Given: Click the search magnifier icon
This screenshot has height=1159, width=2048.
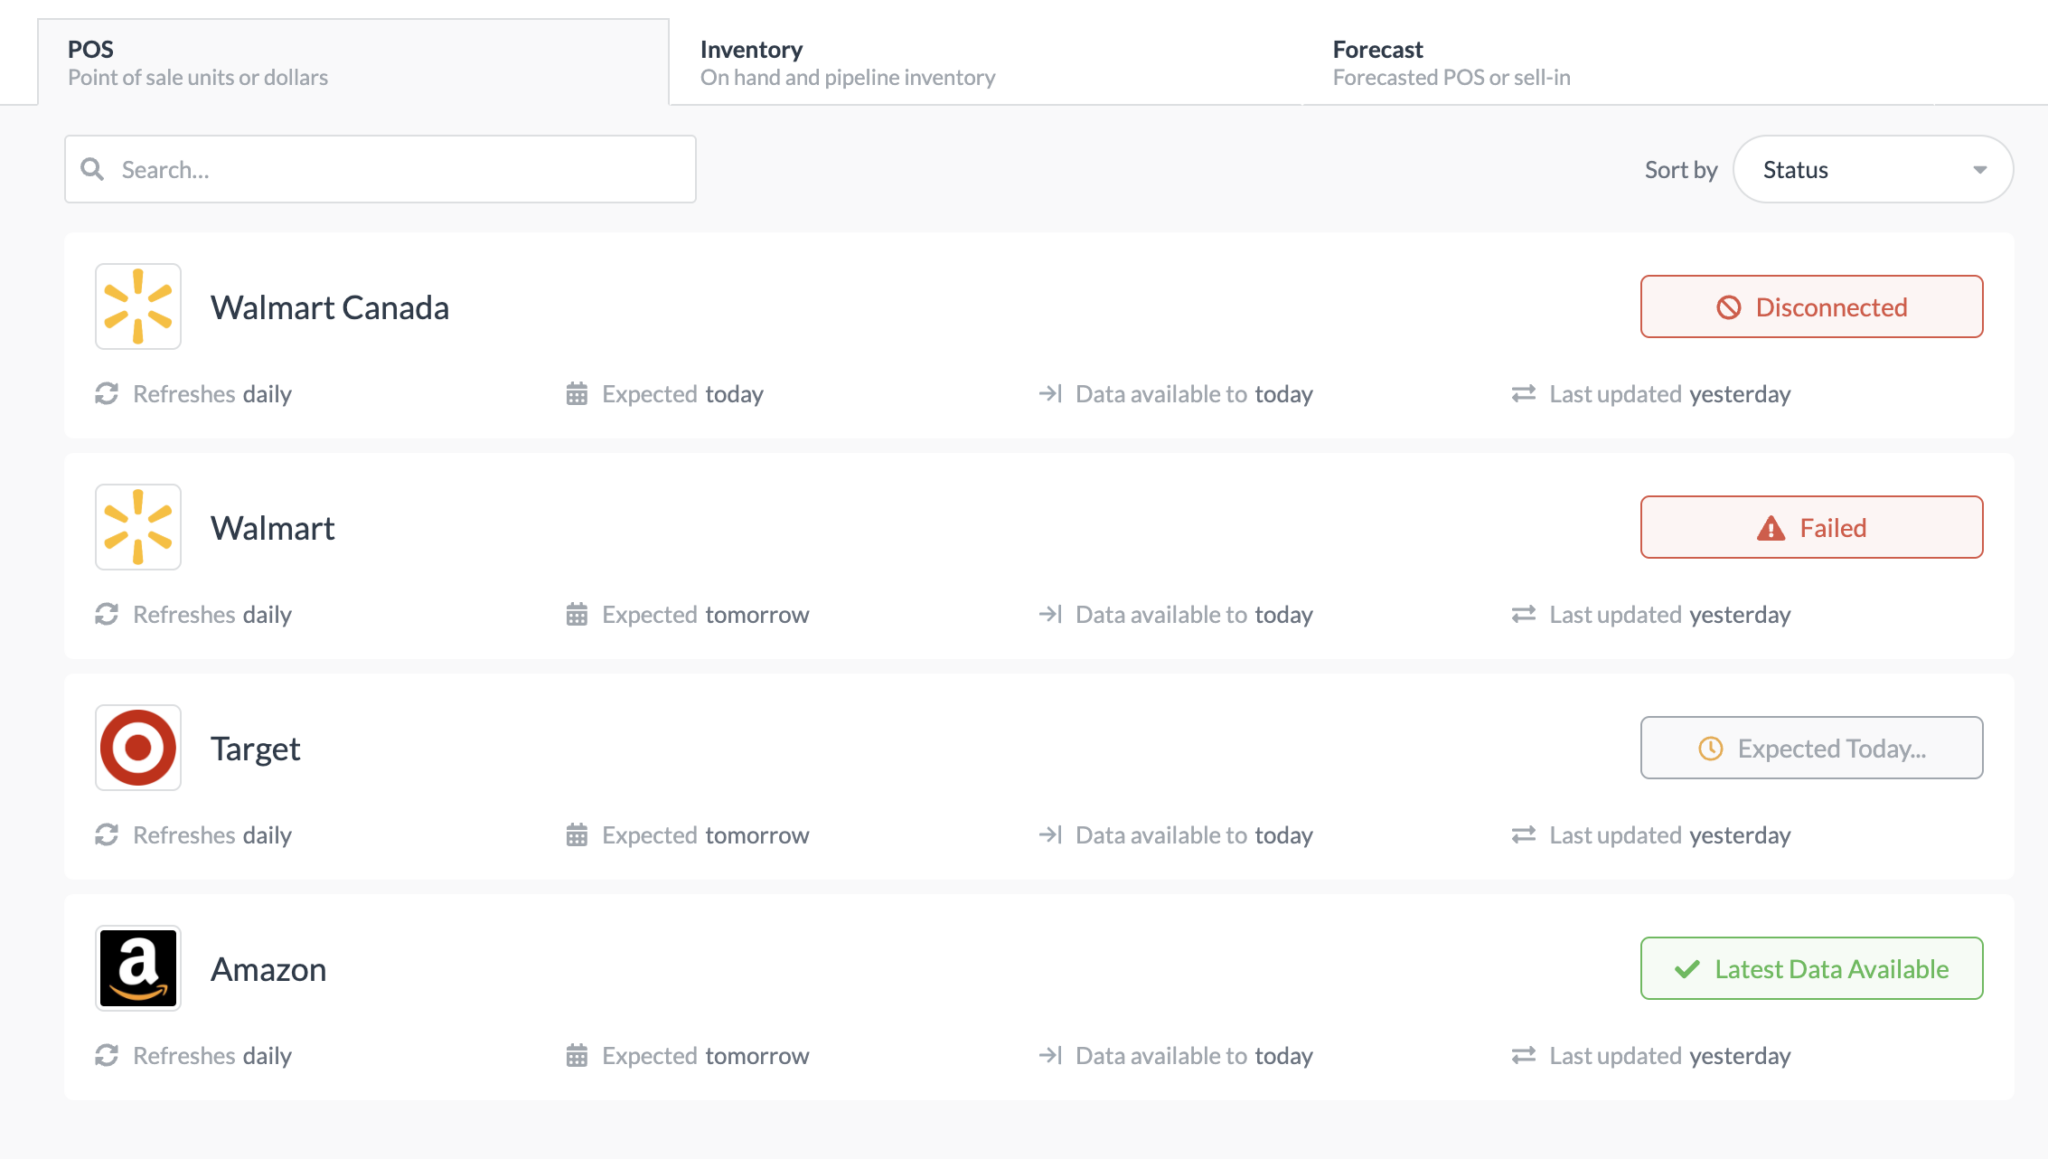Looking at the screenshot, I should click(92, 169).
